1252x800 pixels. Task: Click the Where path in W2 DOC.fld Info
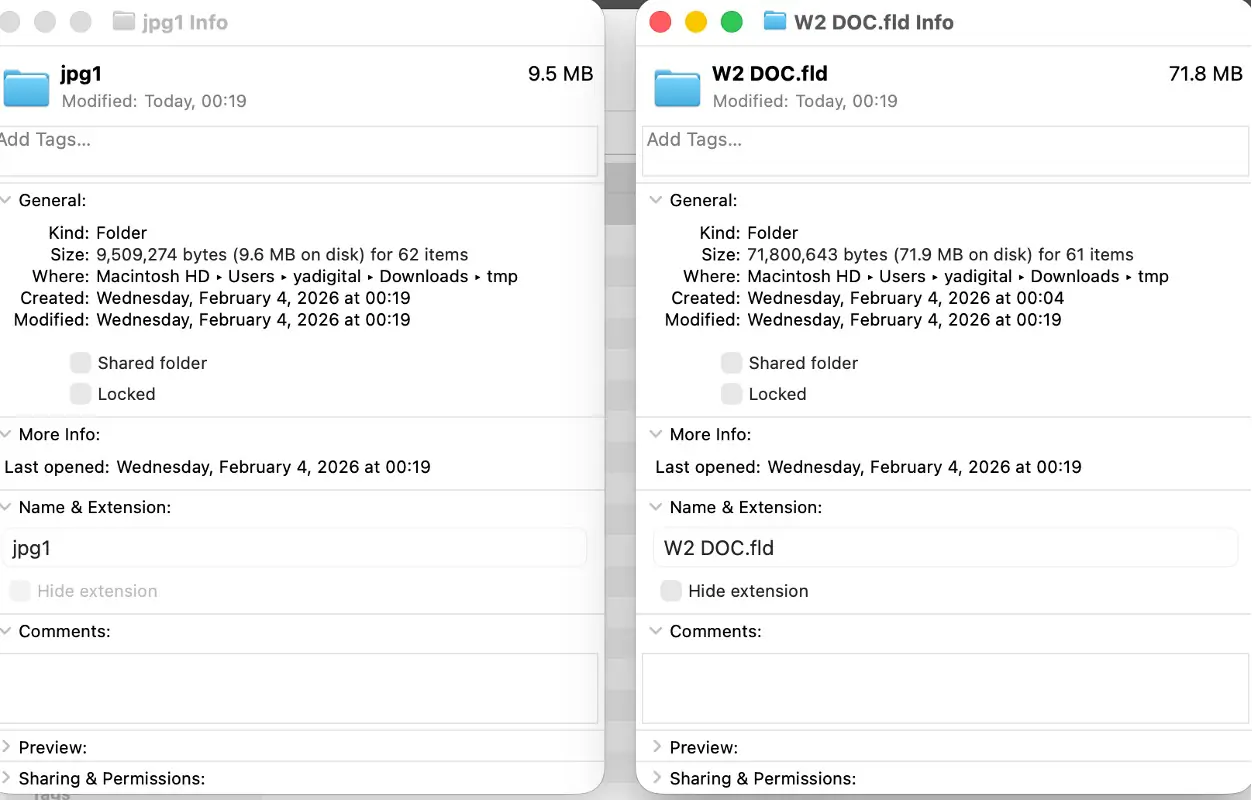(958, 276)
